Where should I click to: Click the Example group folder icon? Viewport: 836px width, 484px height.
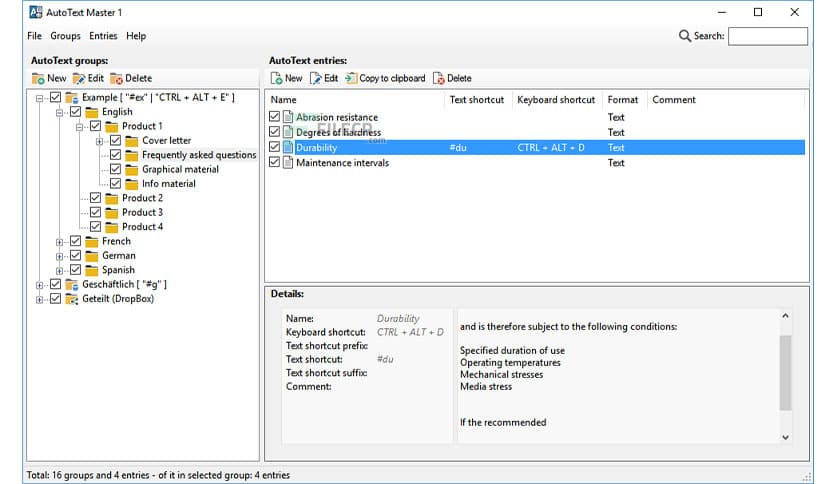coord(71,98)
